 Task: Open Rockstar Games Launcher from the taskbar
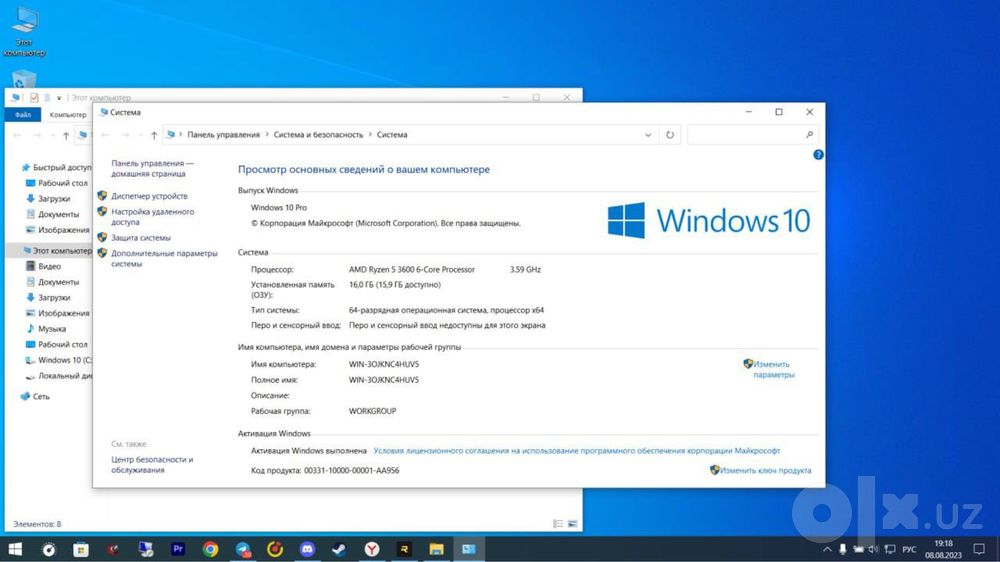pyautogui.click(x=404, y=549)
